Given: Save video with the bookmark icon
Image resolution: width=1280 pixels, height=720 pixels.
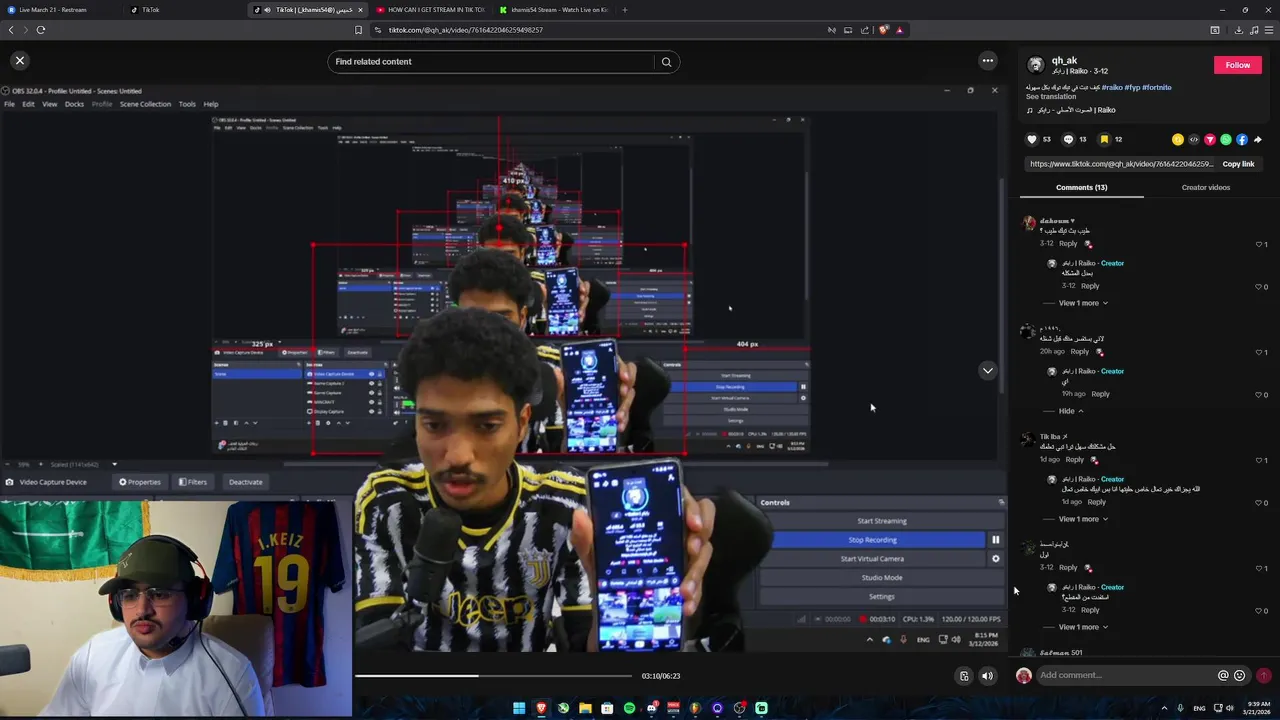Looking at the screenshot, I should point(1104,140).
